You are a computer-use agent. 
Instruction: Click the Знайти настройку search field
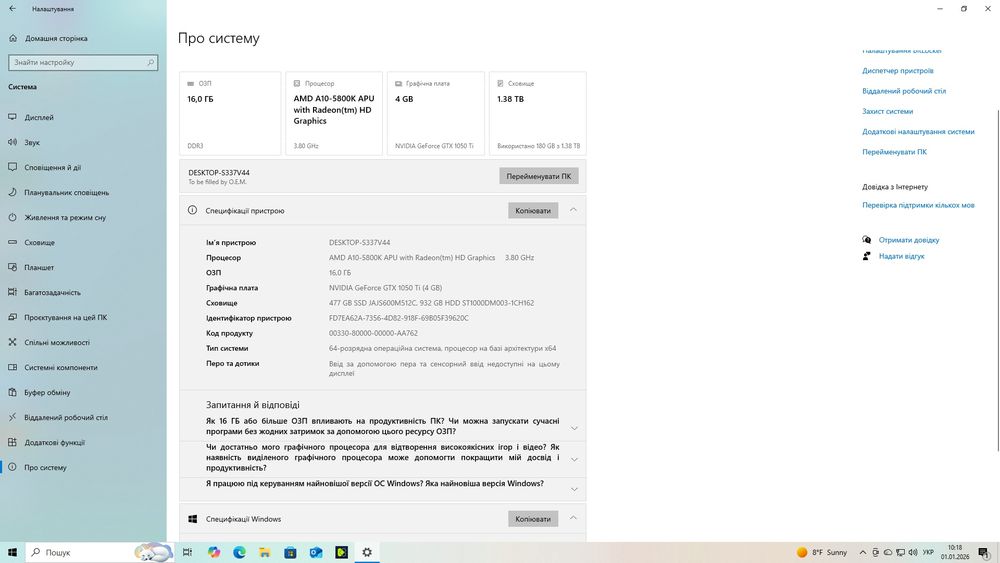[x=83, y=62]
